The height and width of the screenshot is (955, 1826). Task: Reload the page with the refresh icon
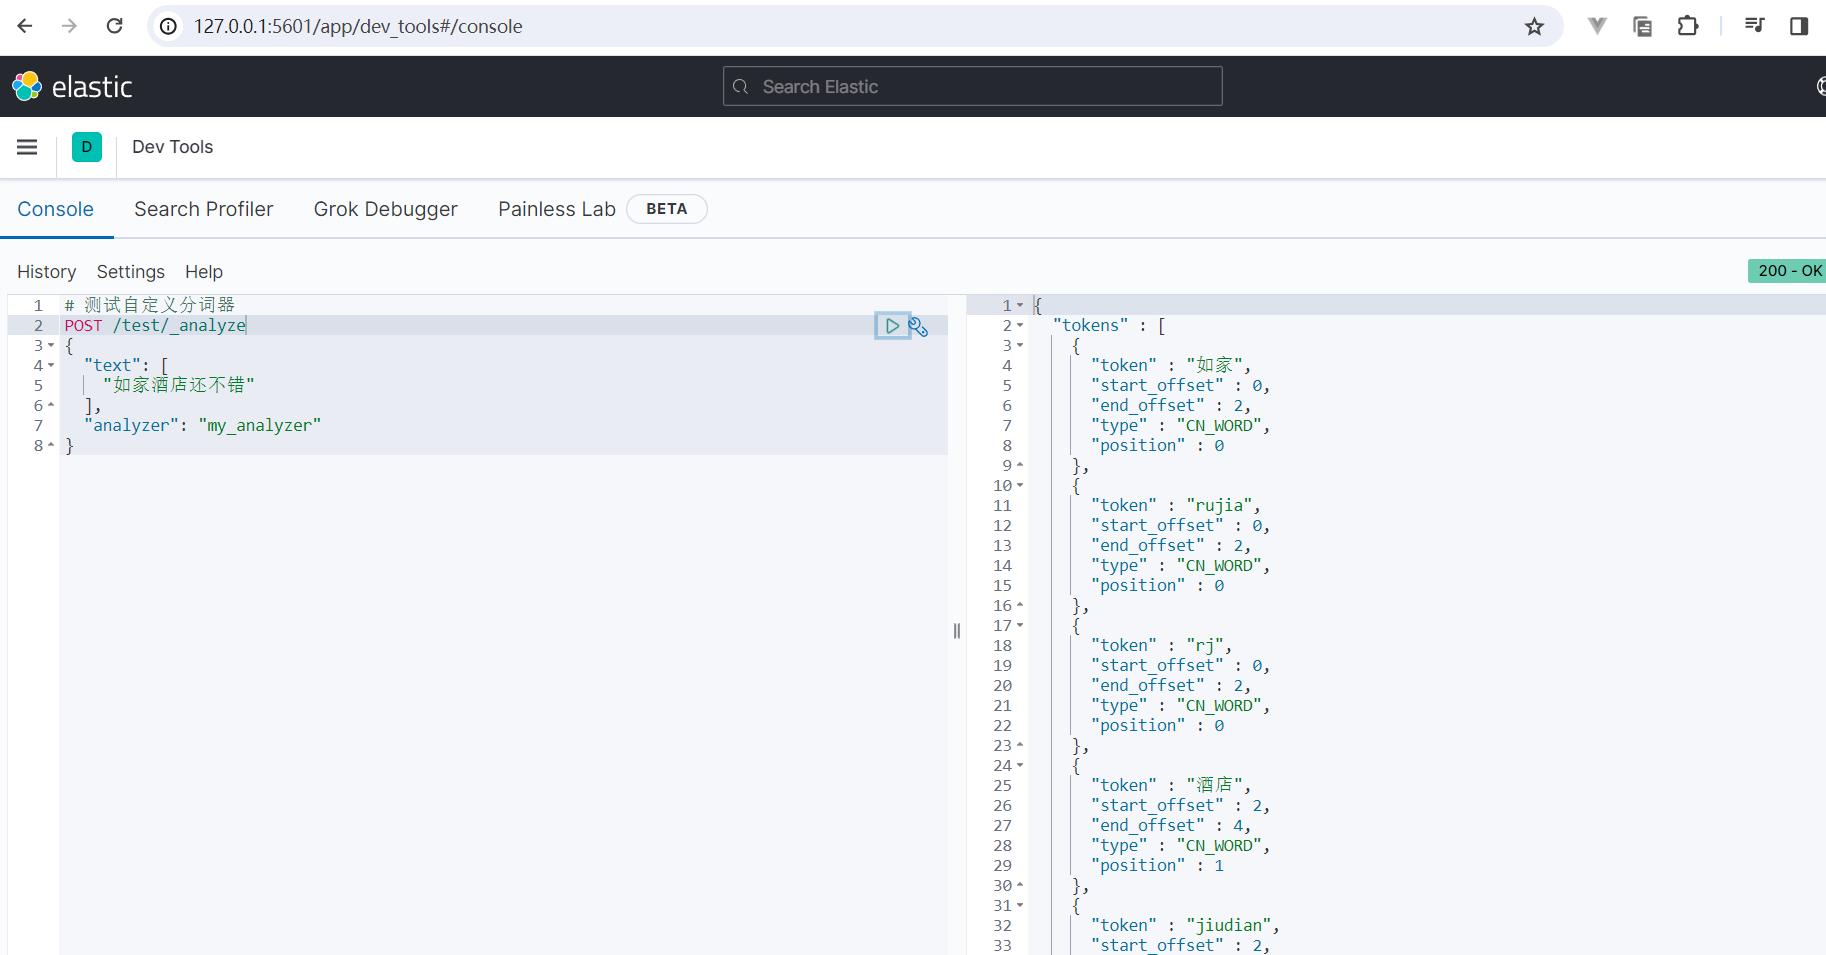(115, 26)
